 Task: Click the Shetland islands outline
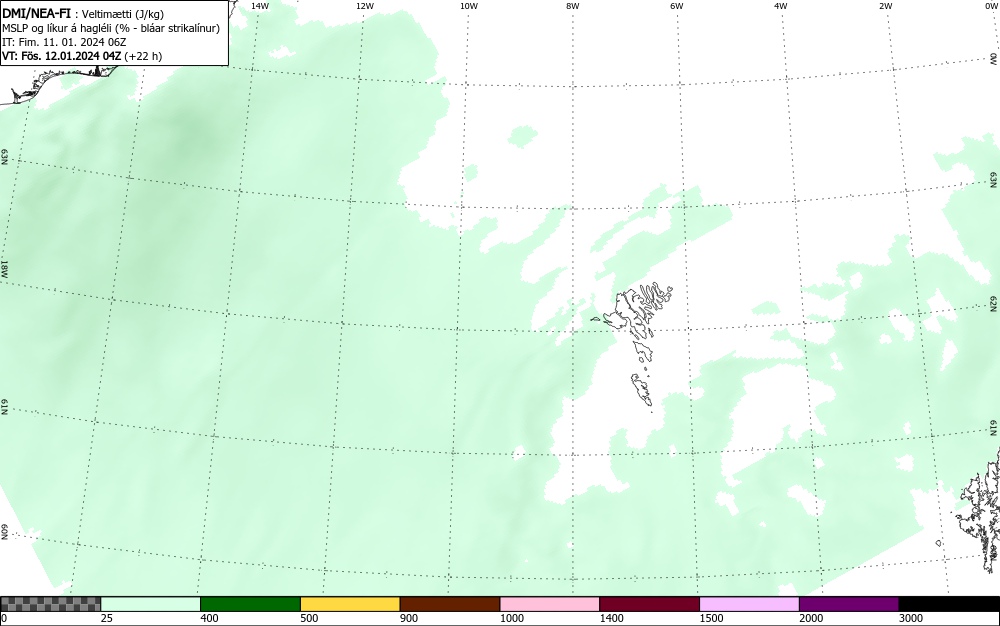[979, 510]
